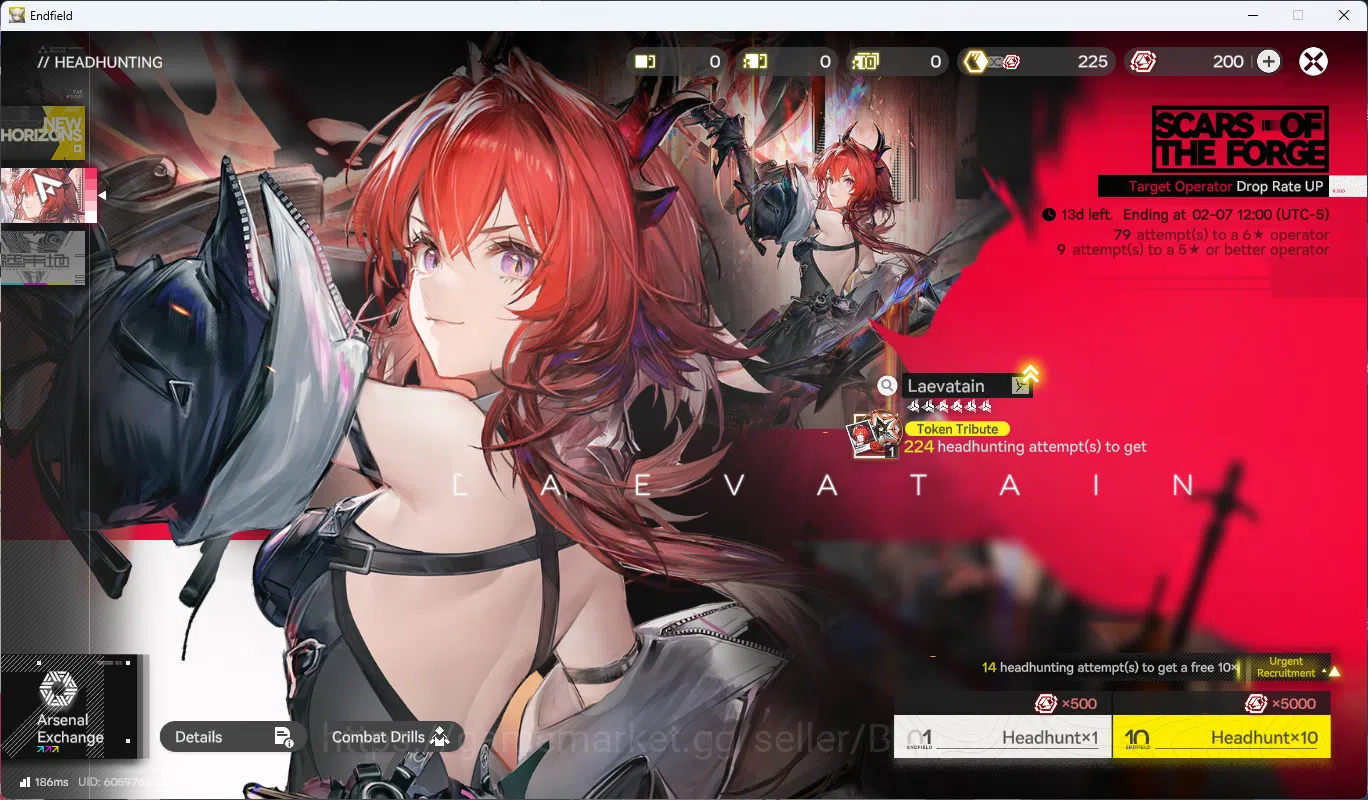The height and width of the screenshot is (800, 1368).
Task: Click the Laevatain six-star rarity icons
Action: tap(949, 406)
